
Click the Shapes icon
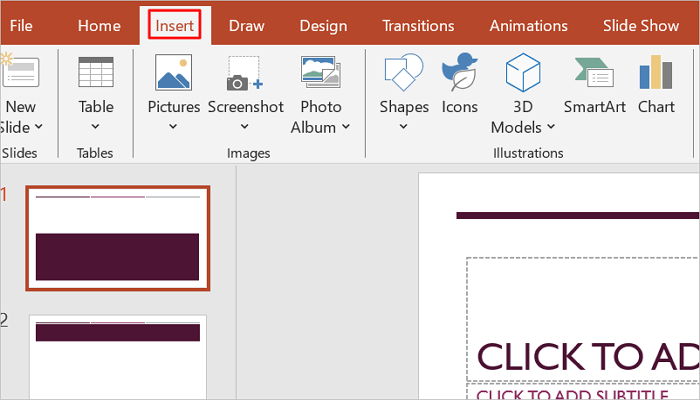point(404,72)
